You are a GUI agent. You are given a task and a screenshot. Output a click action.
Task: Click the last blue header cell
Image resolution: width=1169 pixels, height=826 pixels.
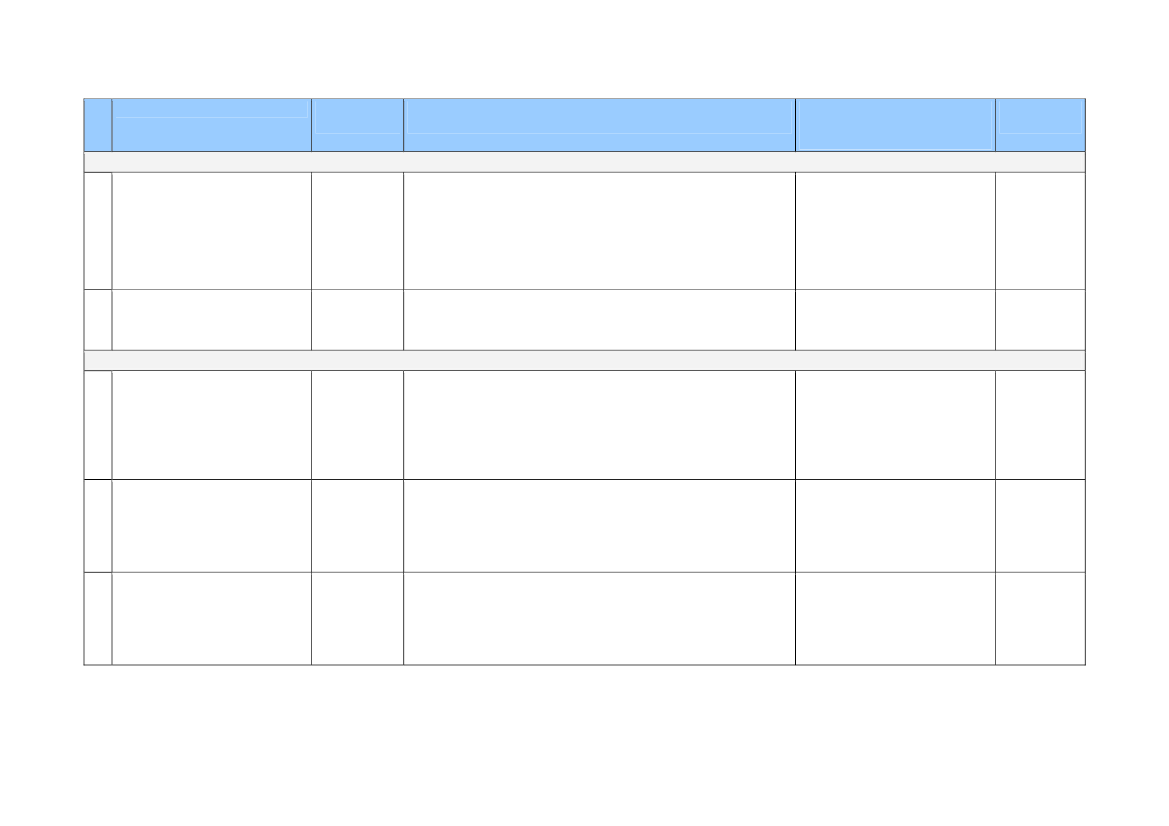tap(1040, 124)
